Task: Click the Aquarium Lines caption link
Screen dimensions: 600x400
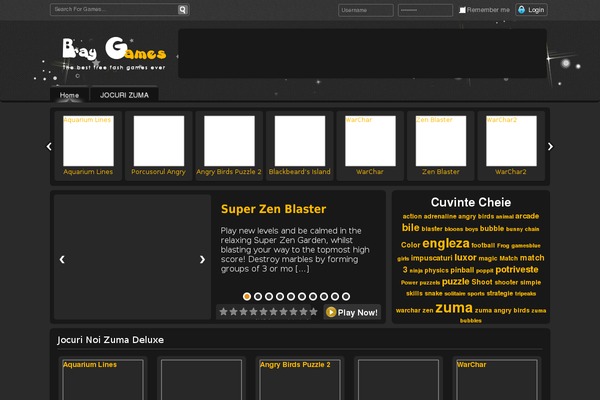Action: 88,172
